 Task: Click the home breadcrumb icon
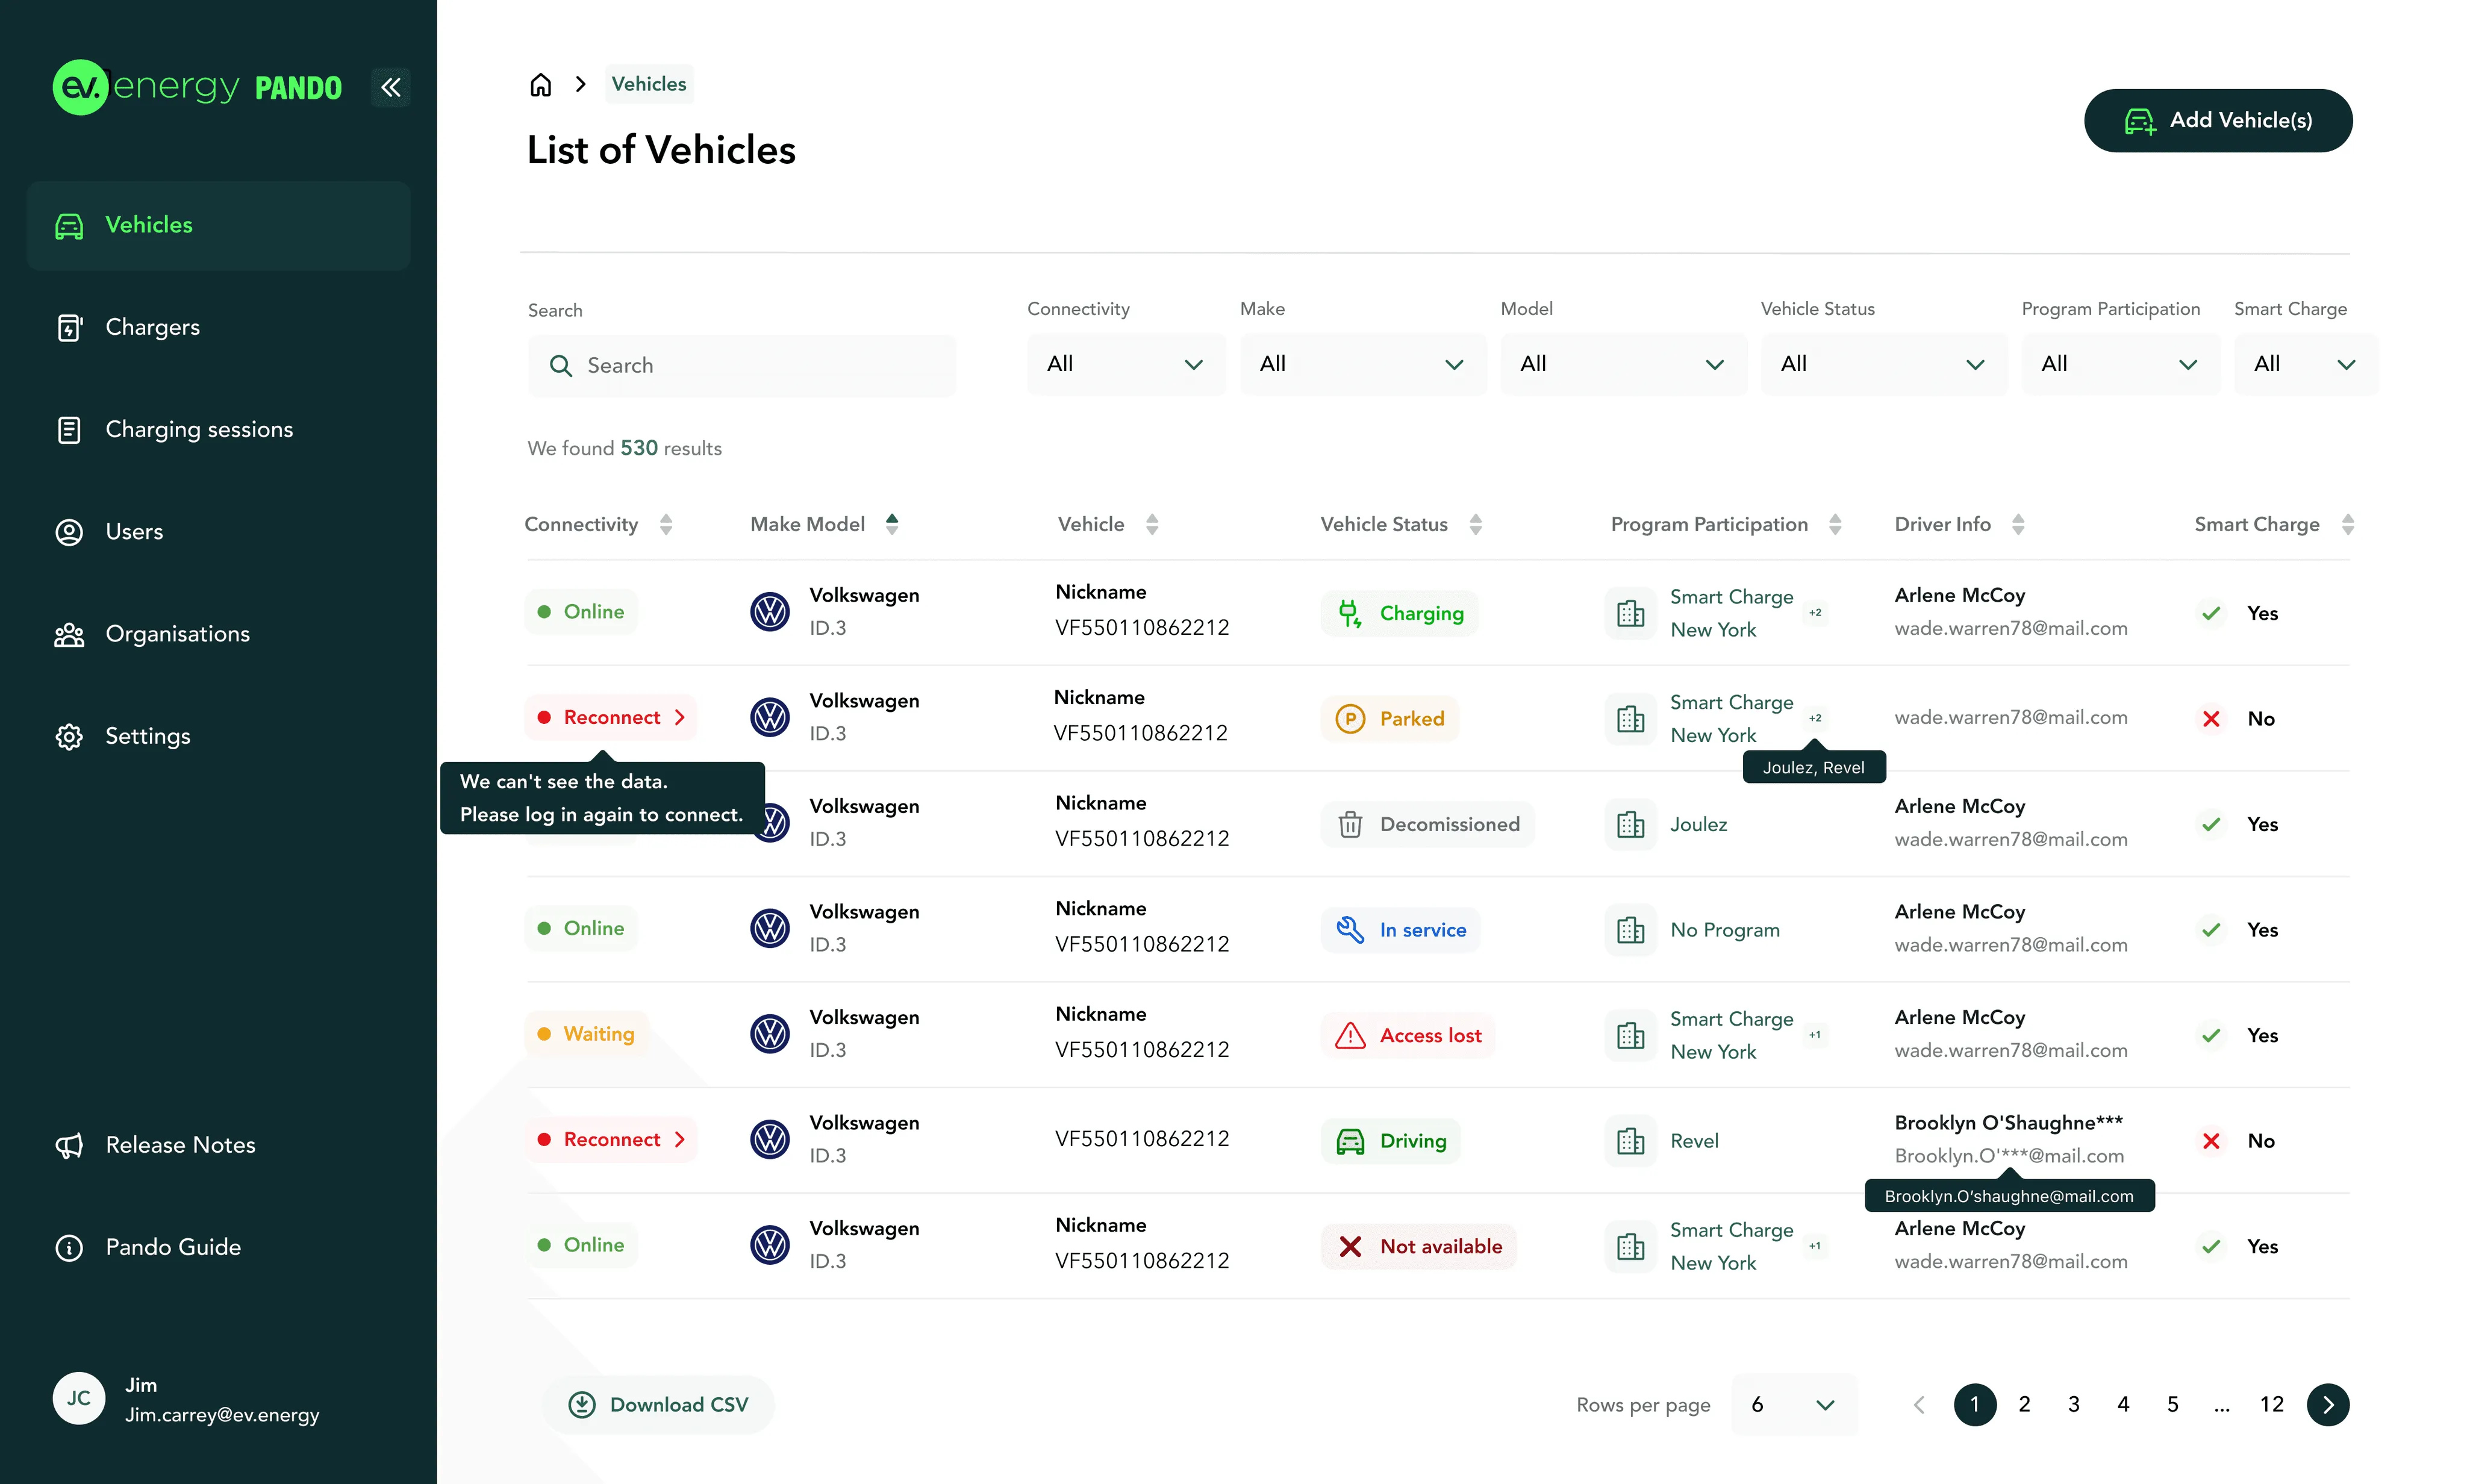(541, 84)
